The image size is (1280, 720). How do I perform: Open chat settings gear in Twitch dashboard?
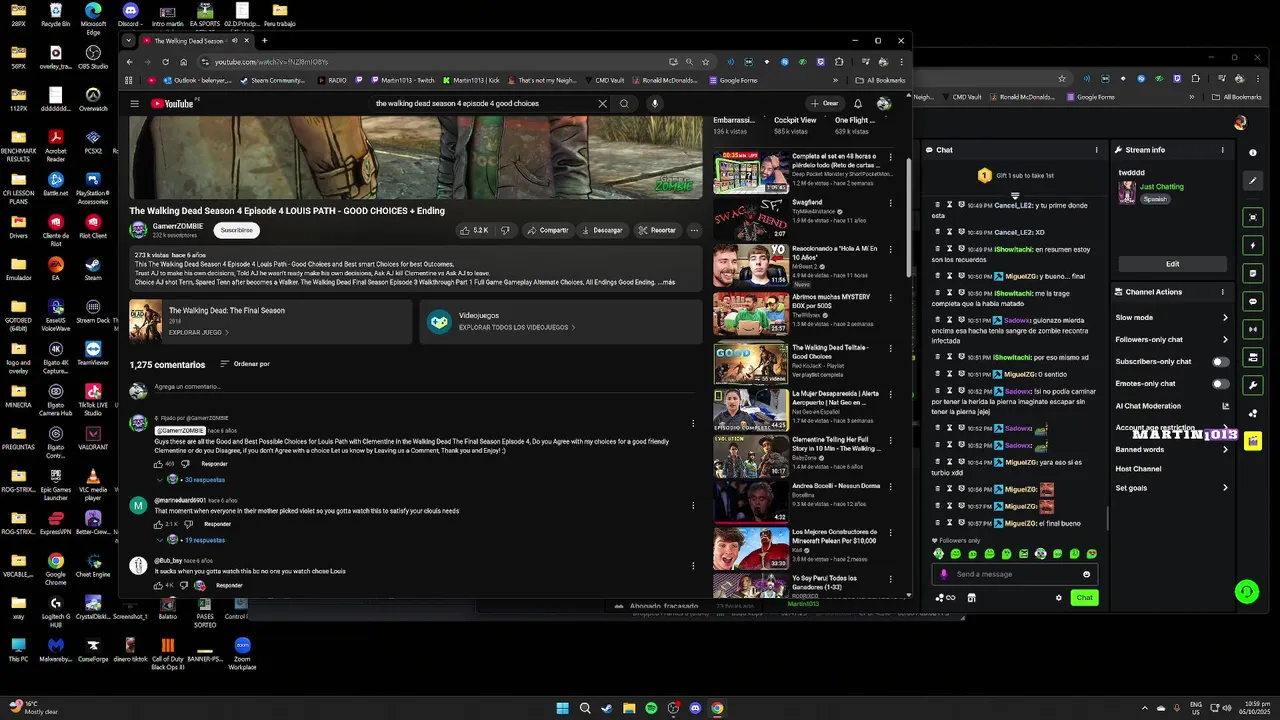pyautogui.click(x=1059, y=598)
